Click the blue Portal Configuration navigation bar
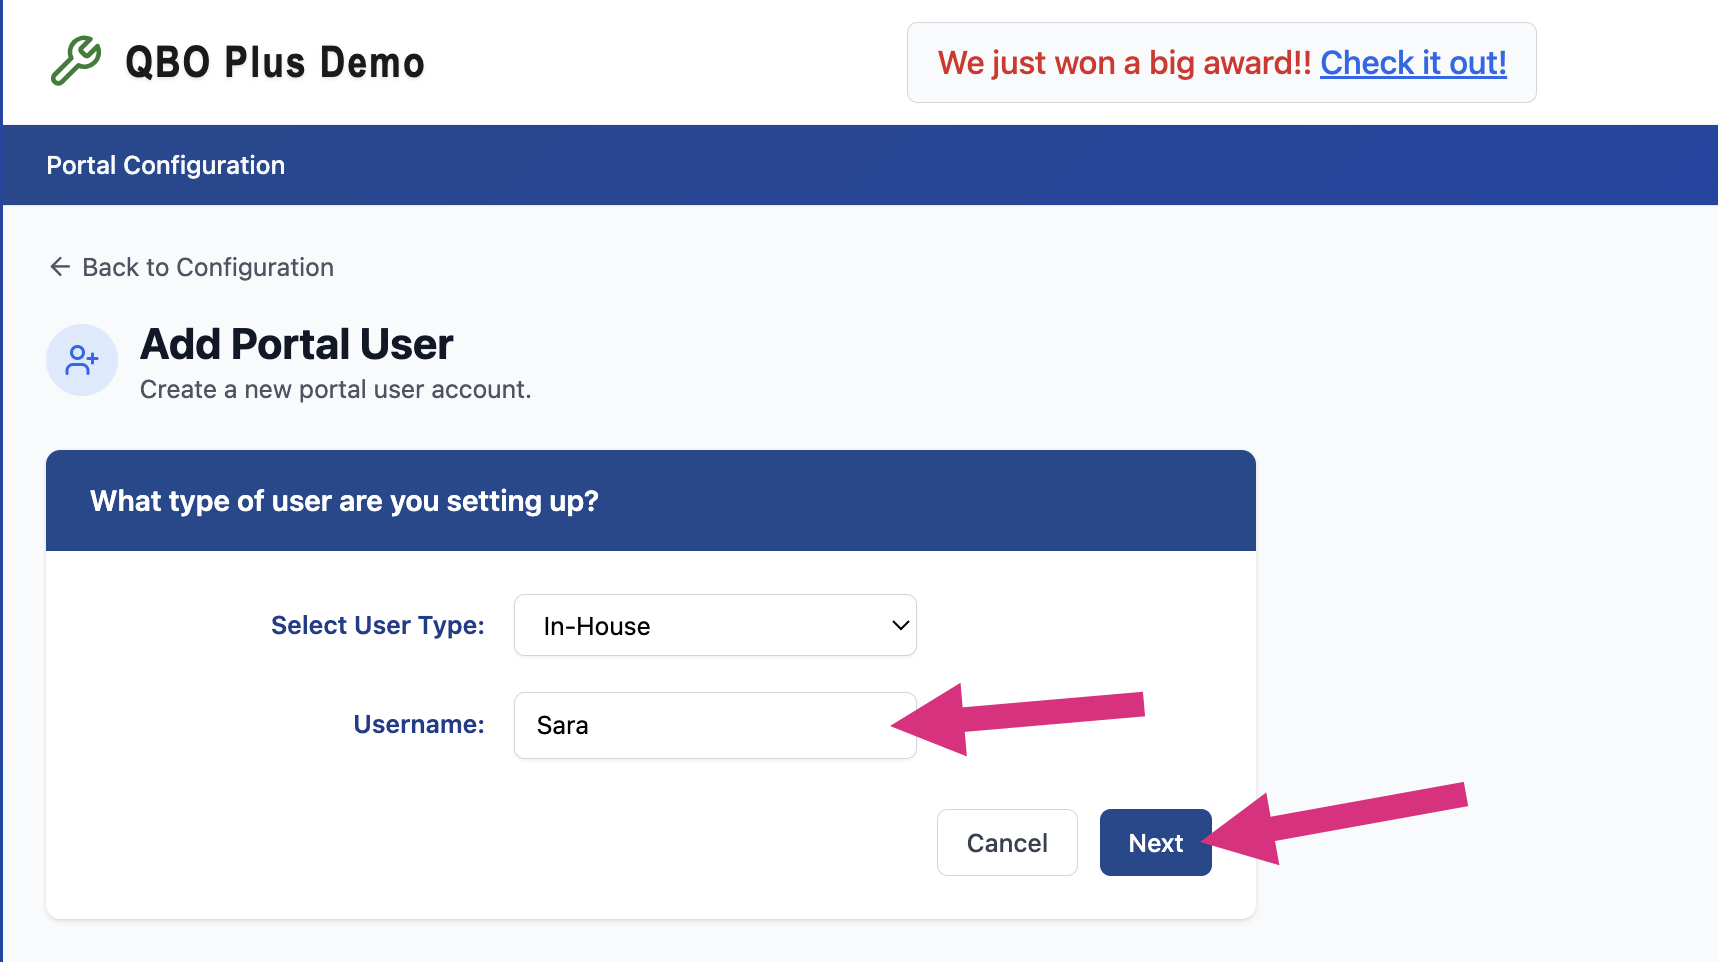This screenshot has height=962, width=1718. pos(860,165)
